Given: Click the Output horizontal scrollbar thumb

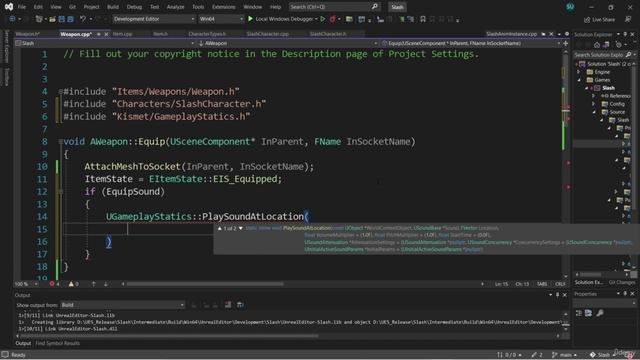Looking at the screenshot, I should coord(169,336).
